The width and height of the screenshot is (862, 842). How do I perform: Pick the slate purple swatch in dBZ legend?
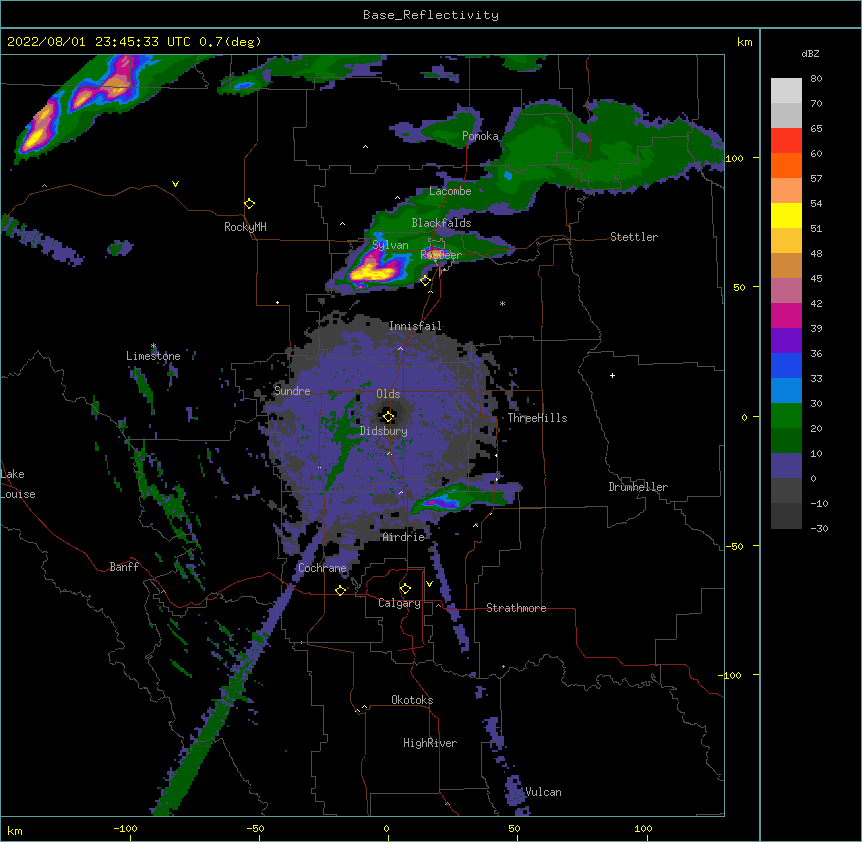(x=786, y=466)
